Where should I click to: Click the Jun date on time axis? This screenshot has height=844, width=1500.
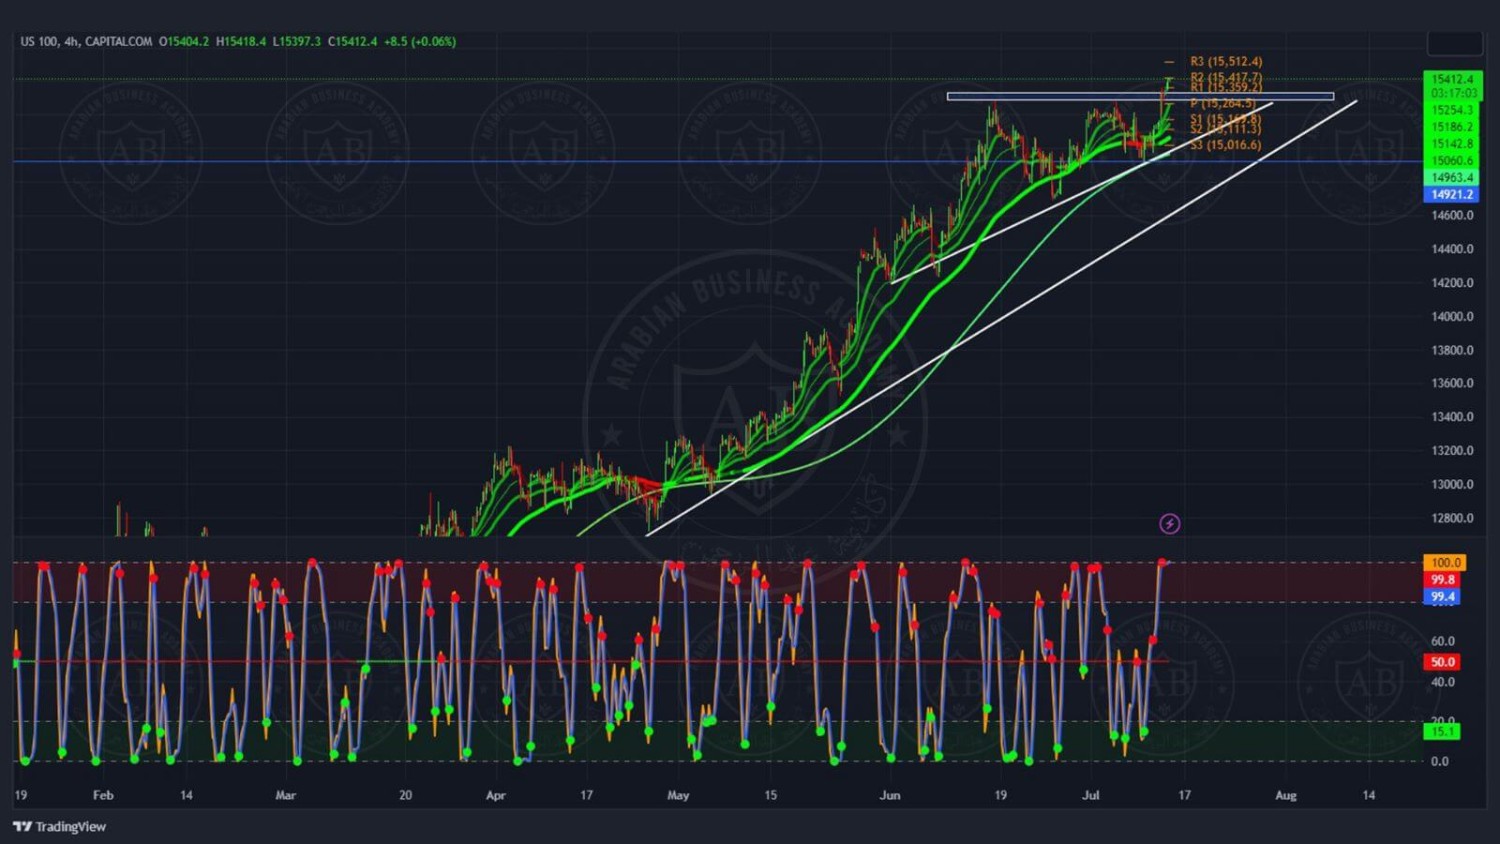[x=889, y=796]
